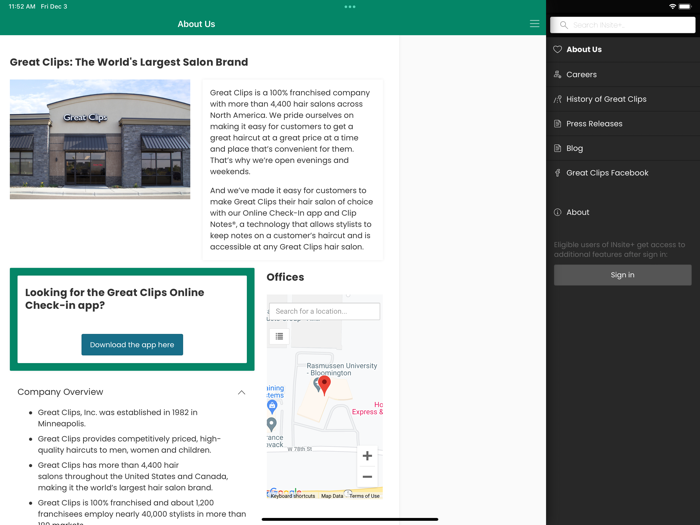
Task: Open the Careers menu item
Action: coord(623,75)
